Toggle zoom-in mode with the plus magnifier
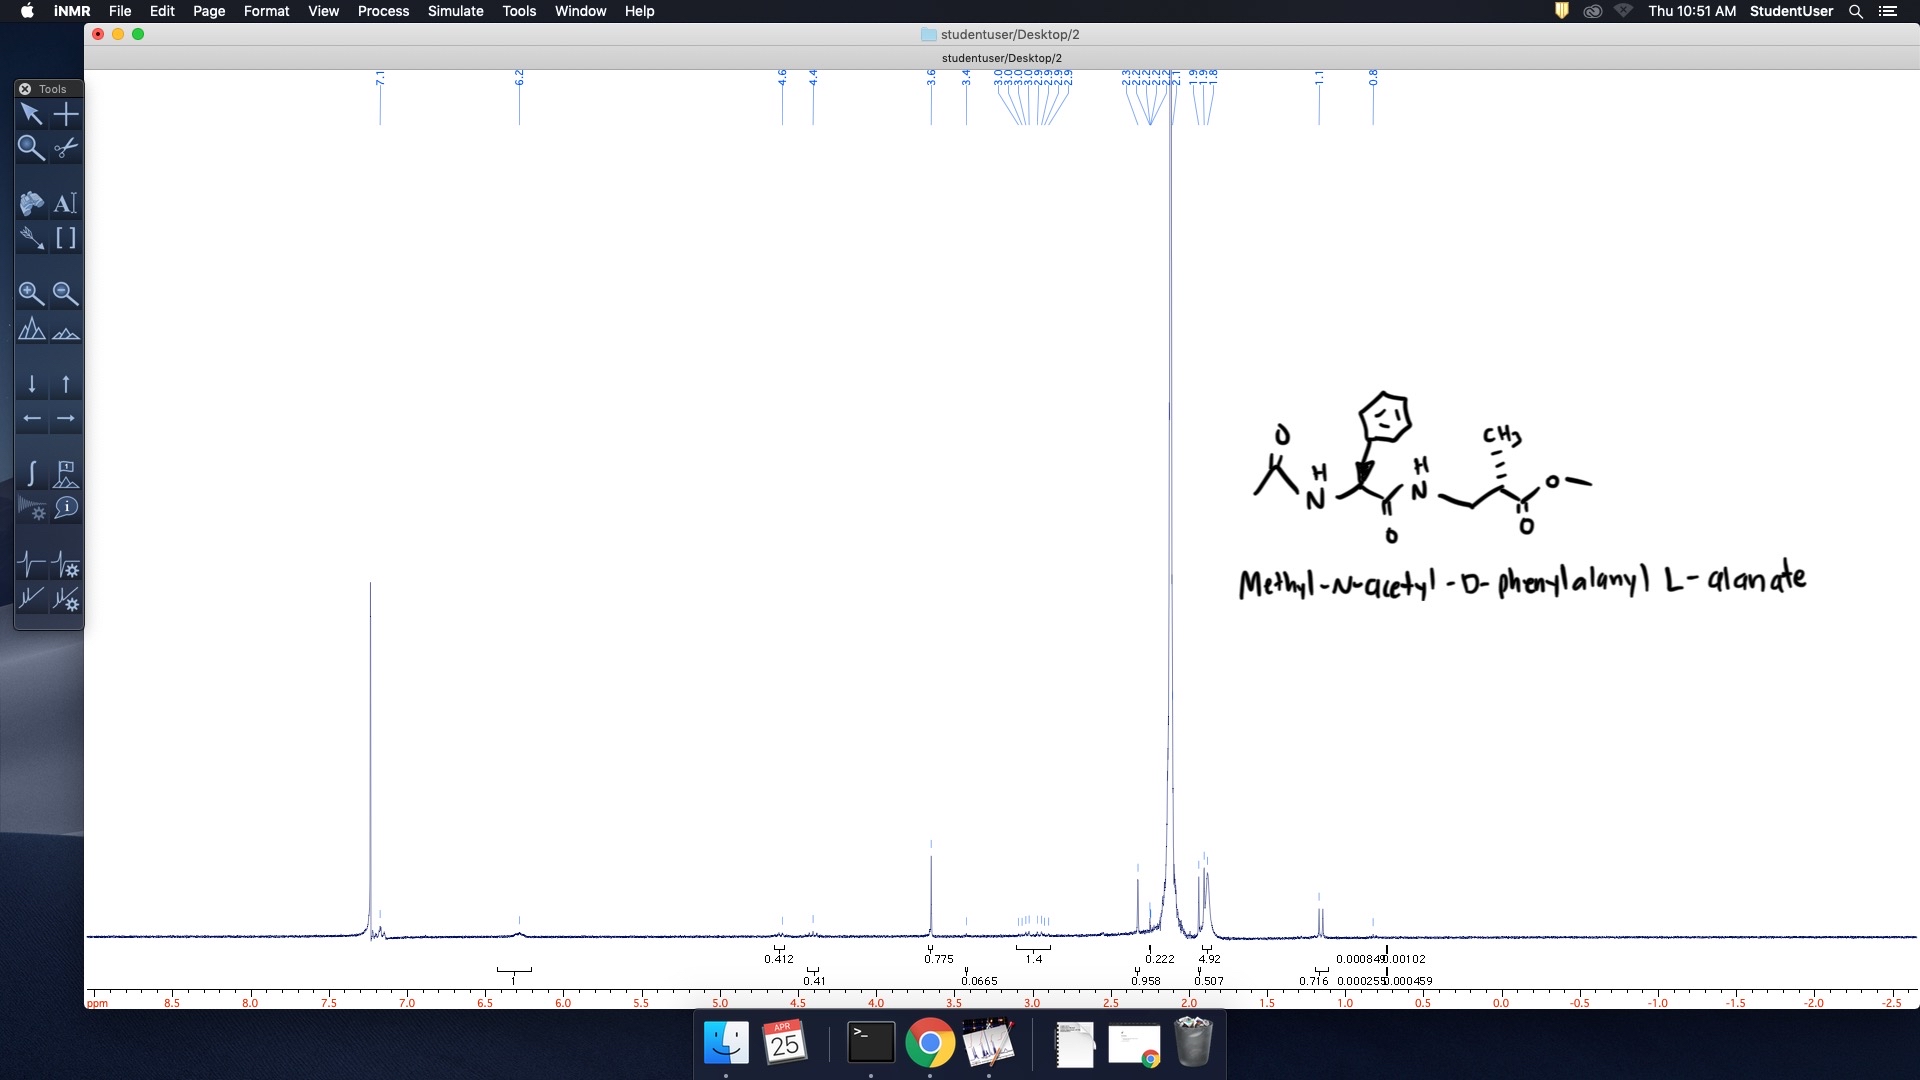Image resolution: width=1920 pixels, height=1080 pixels. pyautogui.click(x=32, y=293)
